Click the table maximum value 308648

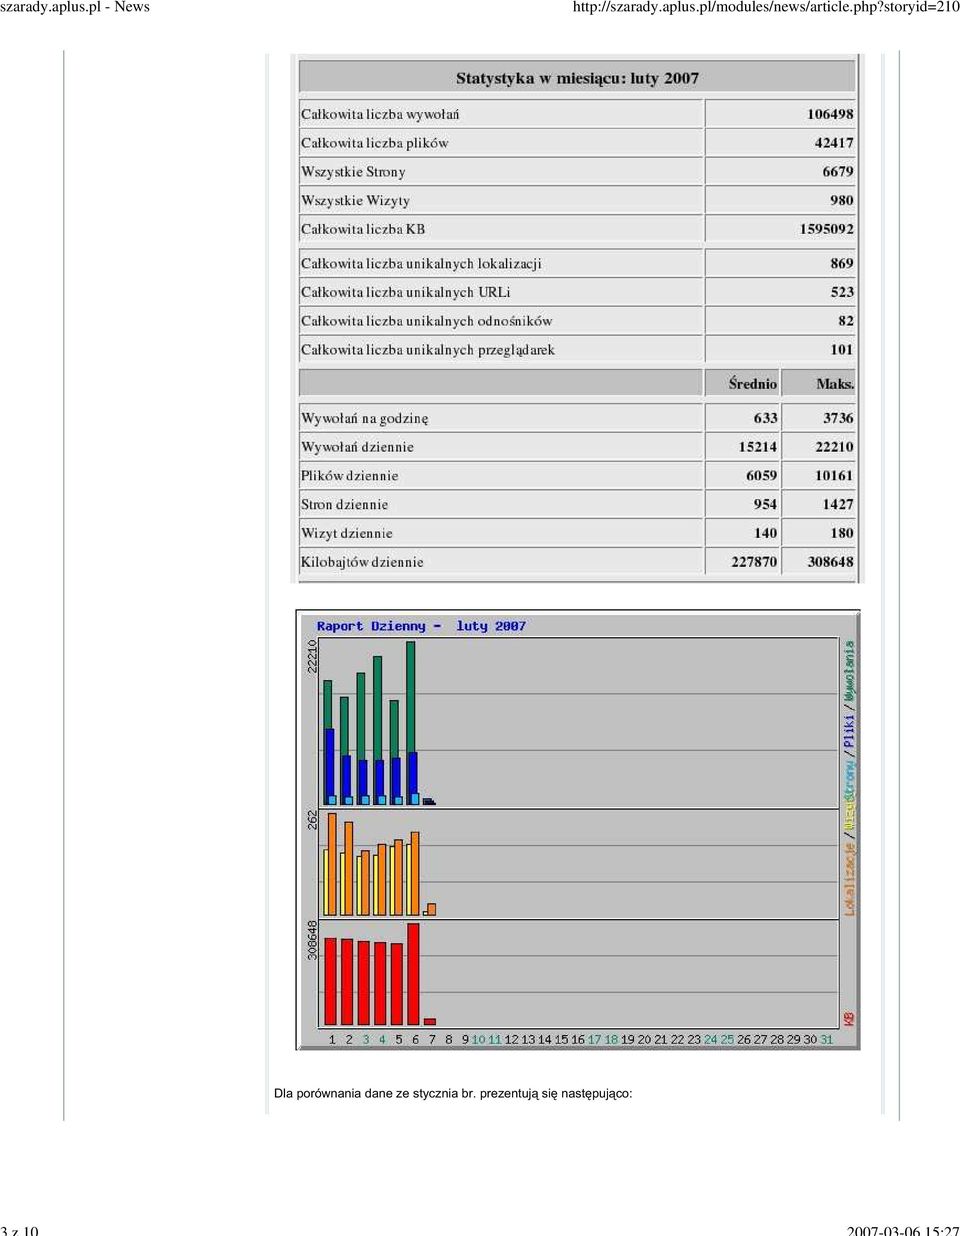click(830, 562)
